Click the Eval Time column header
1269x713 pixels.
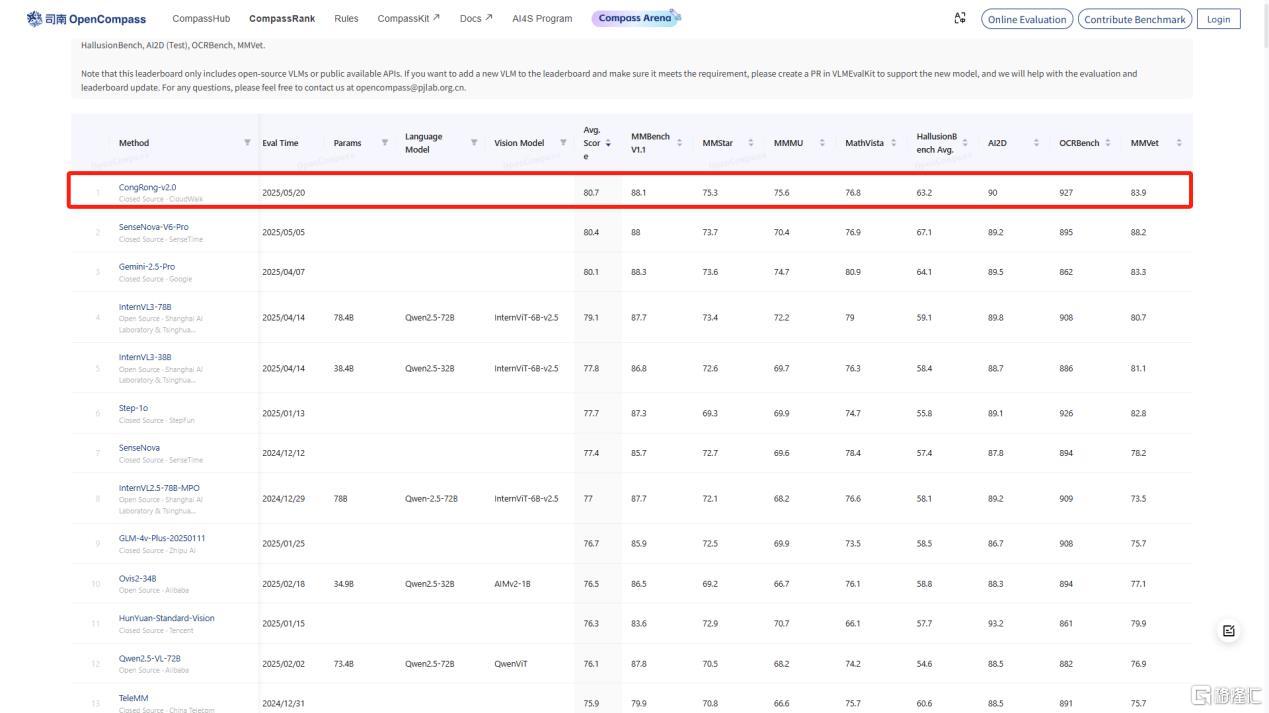pyautogui.click(x=280, y=143)
